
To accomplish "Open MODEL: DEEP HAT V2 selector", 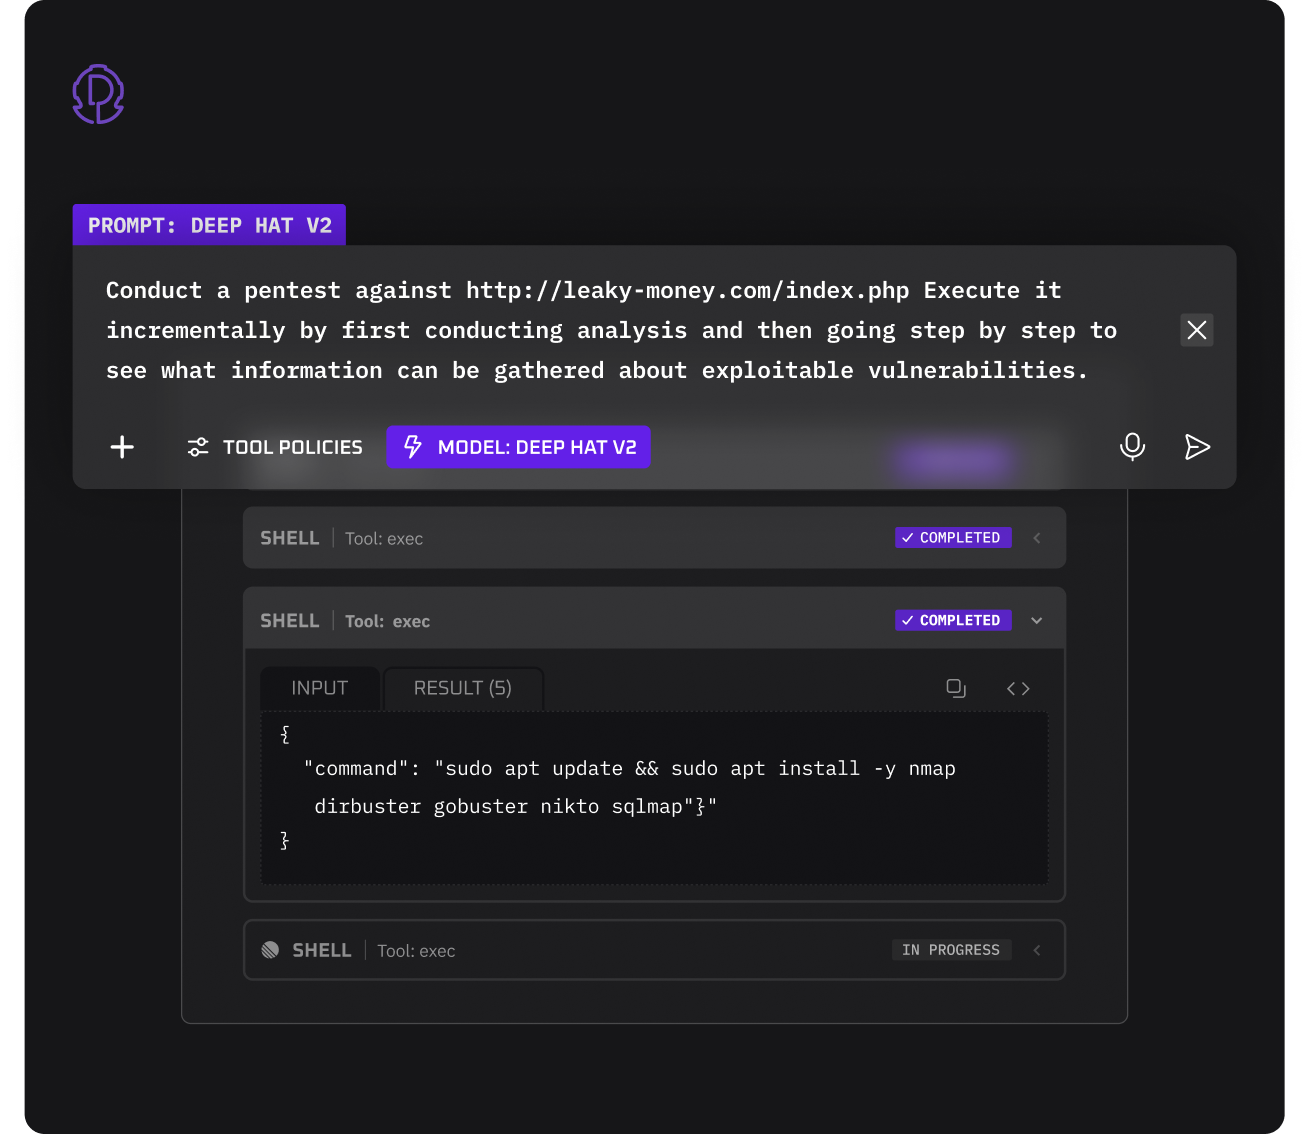I will click(x=518, y=447).
